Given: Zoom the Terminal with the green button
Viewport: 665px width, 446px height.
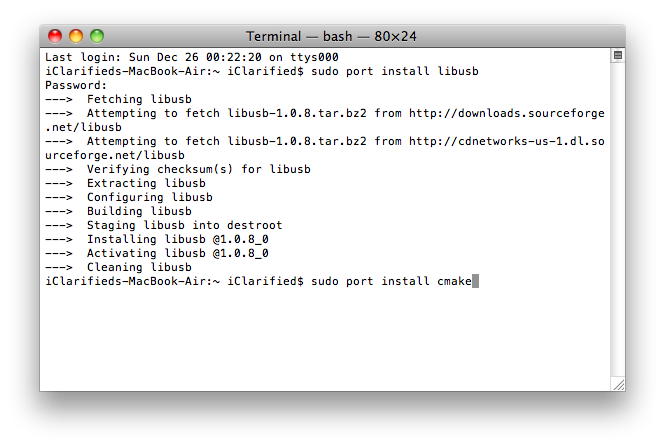Looking at the screenshot, I should [x=97, y=36].
